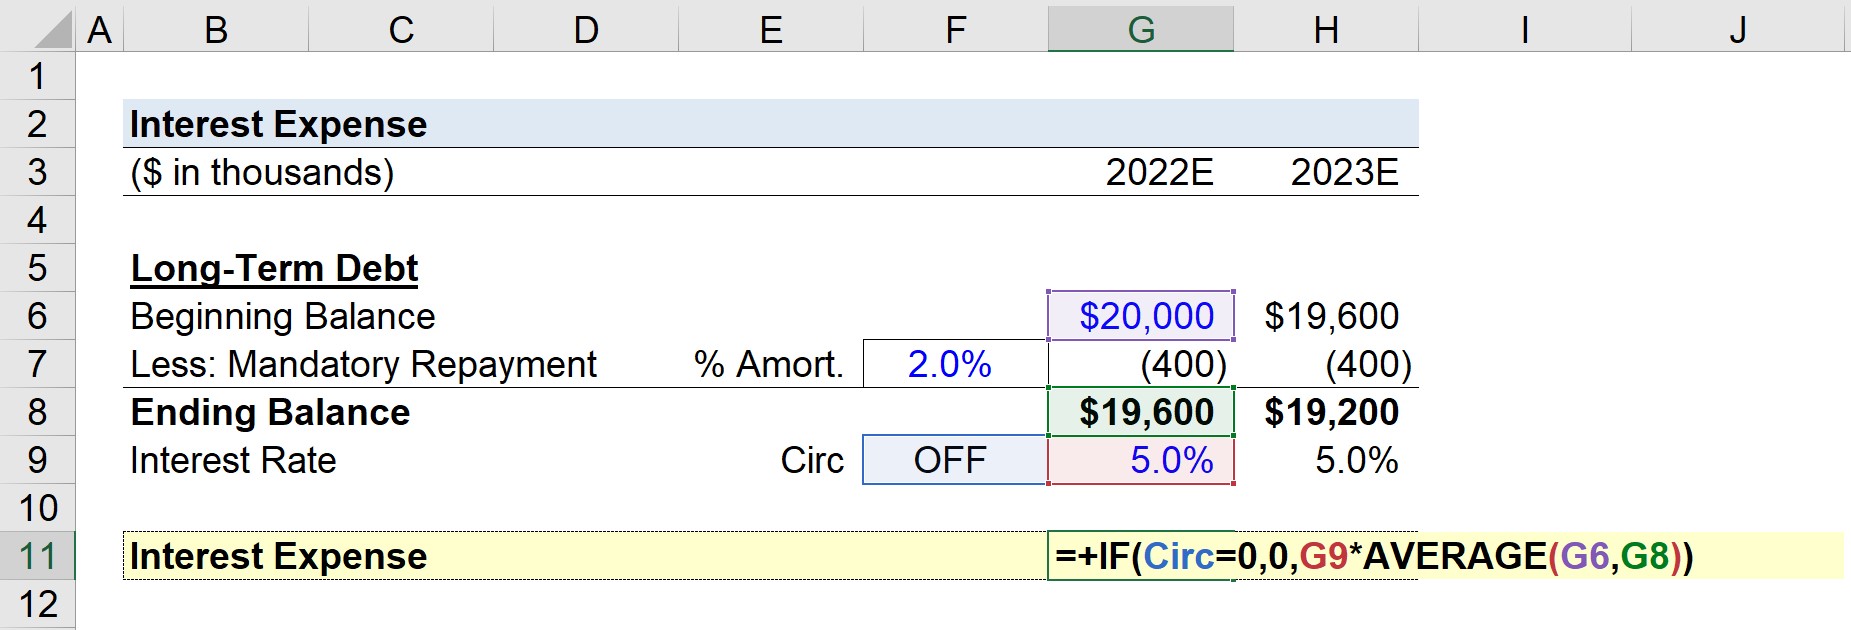Screen dimensions: 1851x630
Task: Click the Ending Balance label
Action: coord(270,413)
